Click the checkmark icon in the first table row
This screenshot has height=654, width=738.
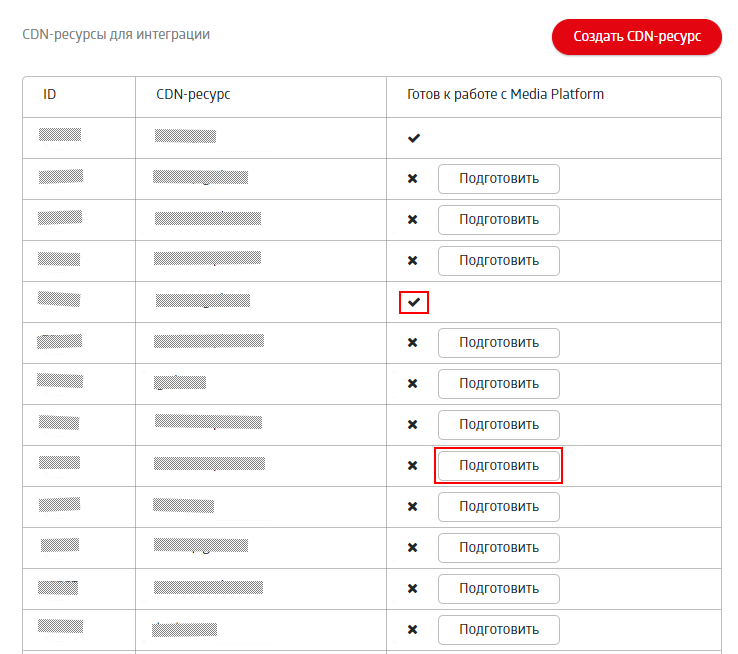[413, 138]
